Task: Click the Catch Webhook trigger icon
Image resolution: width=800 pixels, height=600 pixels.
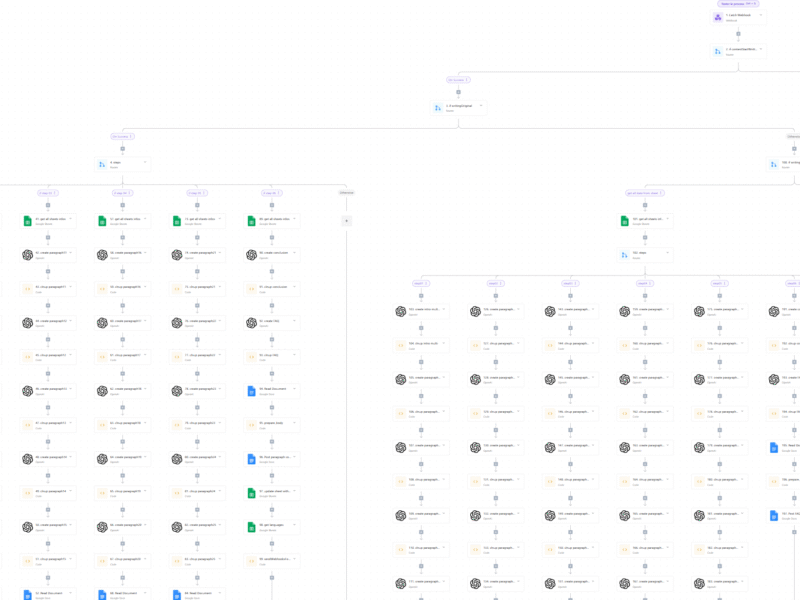Action: (x=718, y=17)
